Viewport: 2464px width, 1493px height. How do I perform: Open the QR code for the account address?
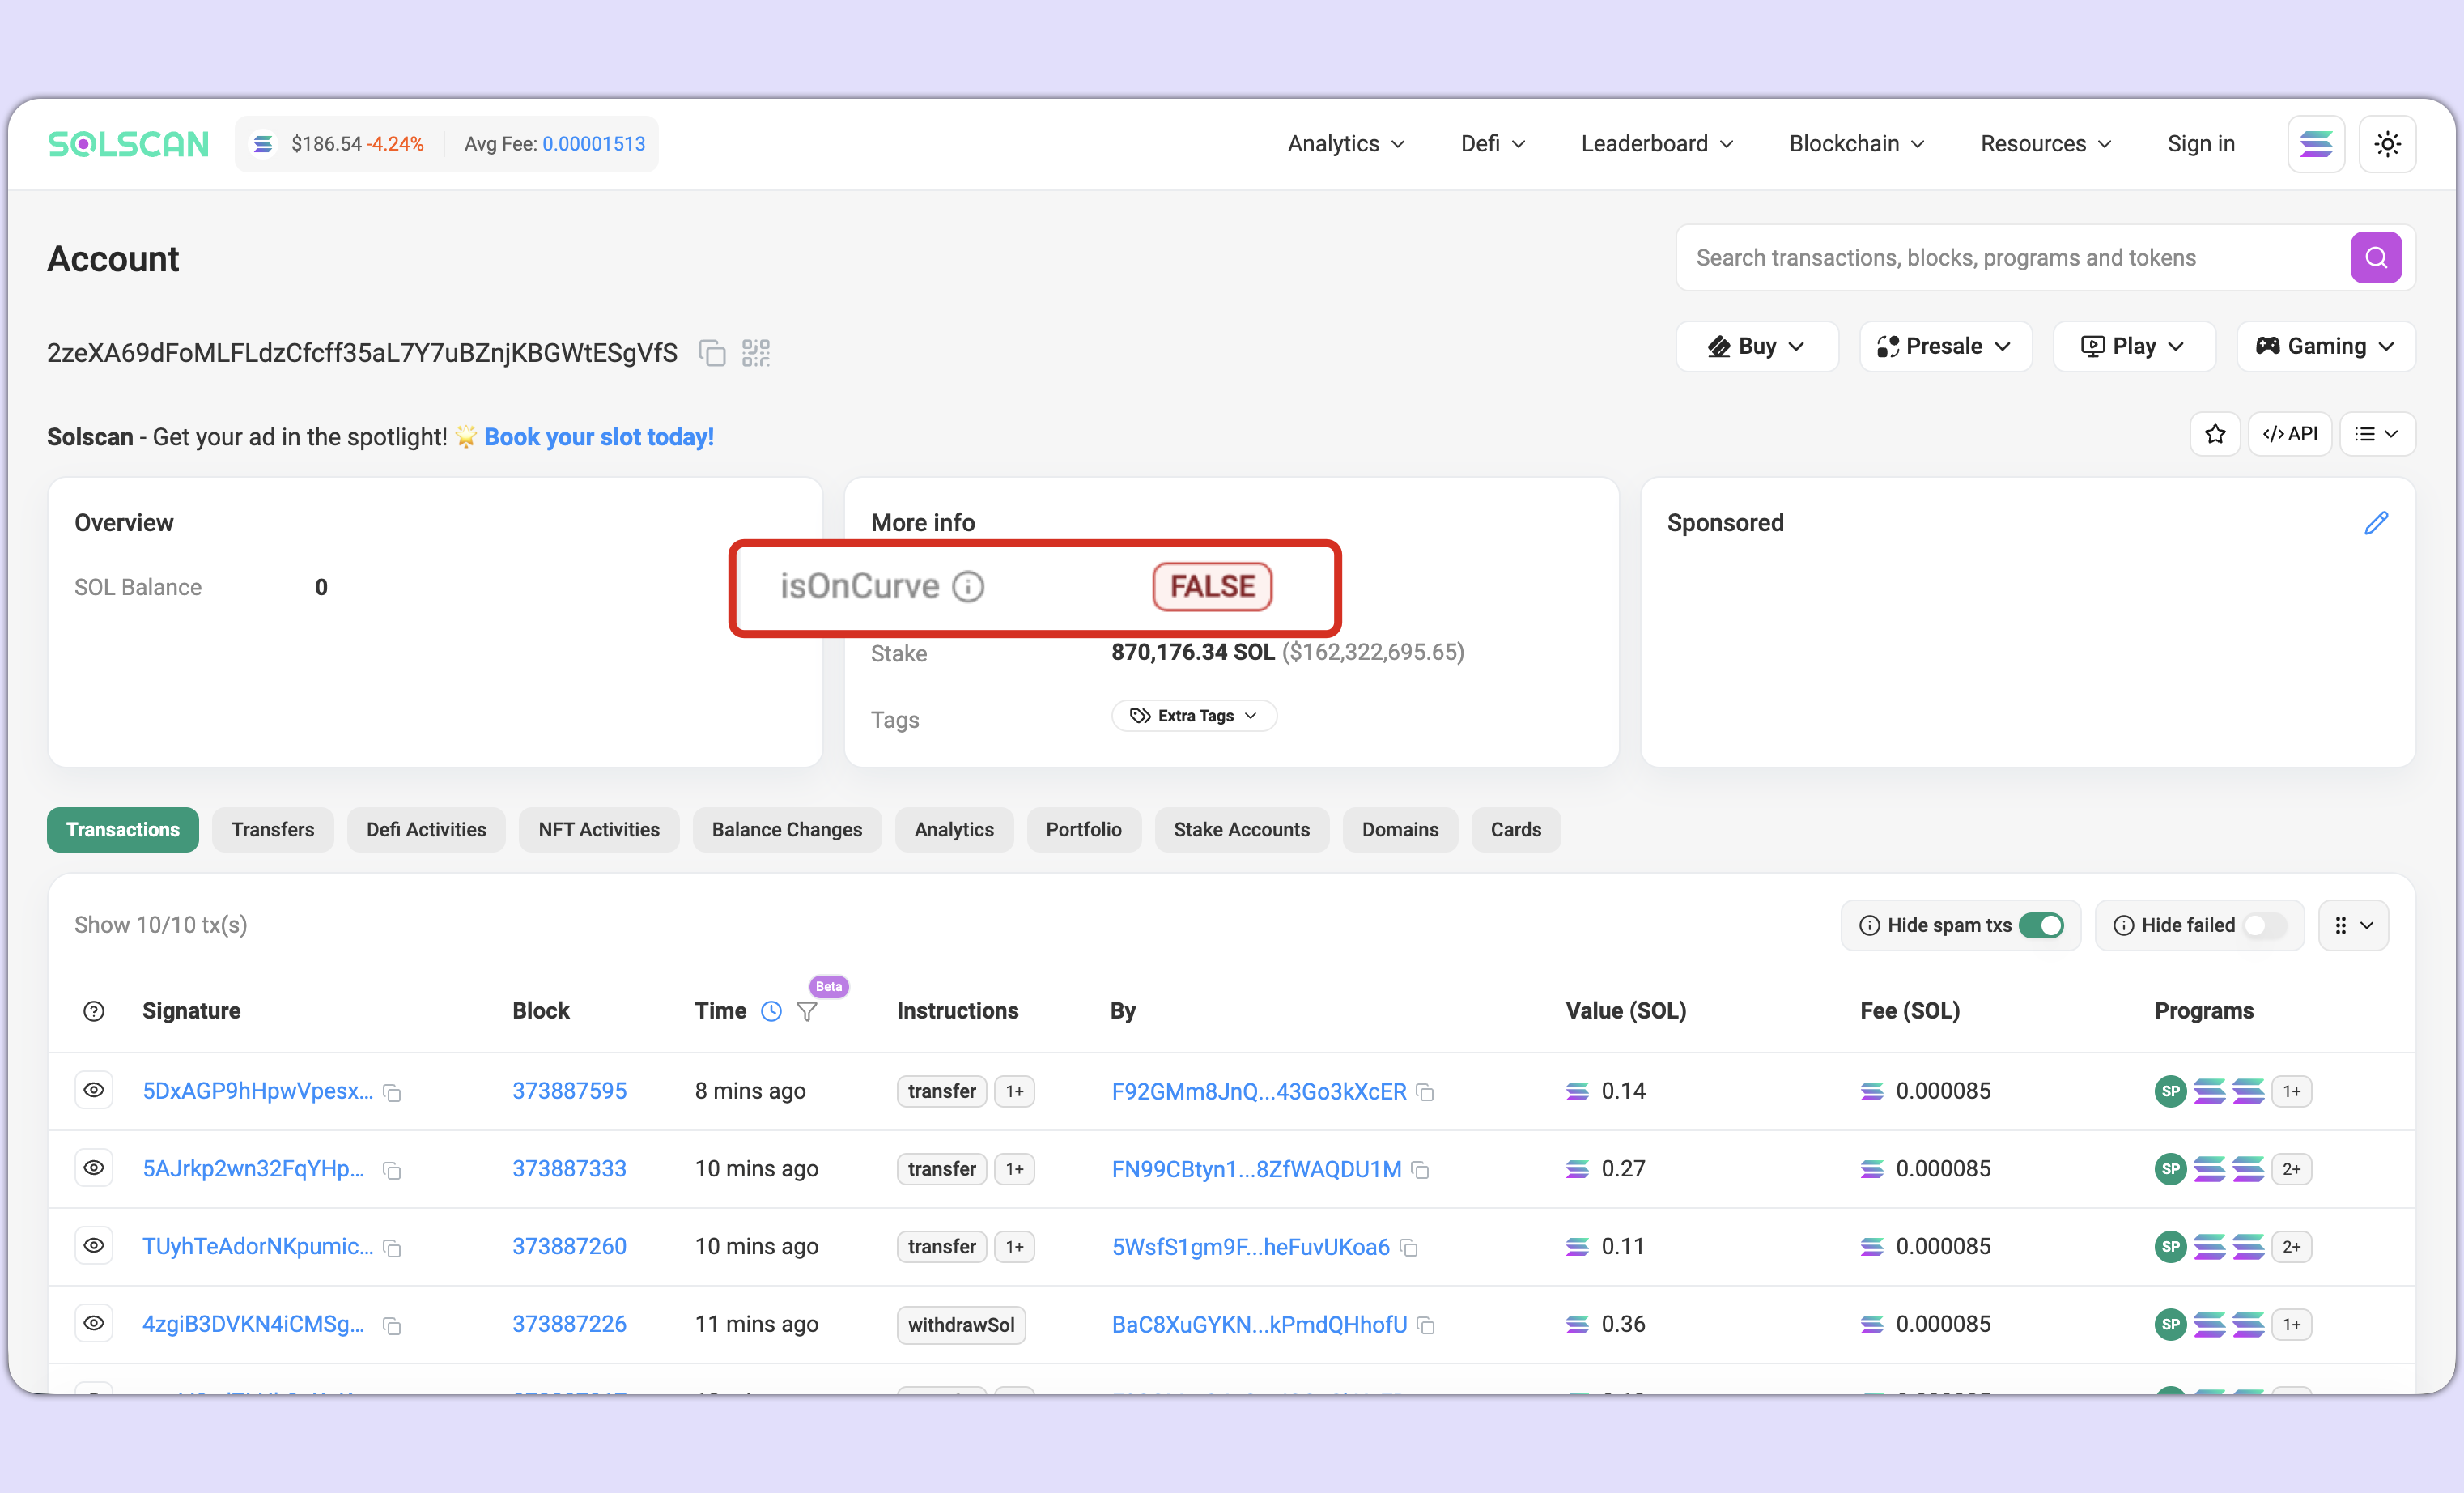pos(756,352)
